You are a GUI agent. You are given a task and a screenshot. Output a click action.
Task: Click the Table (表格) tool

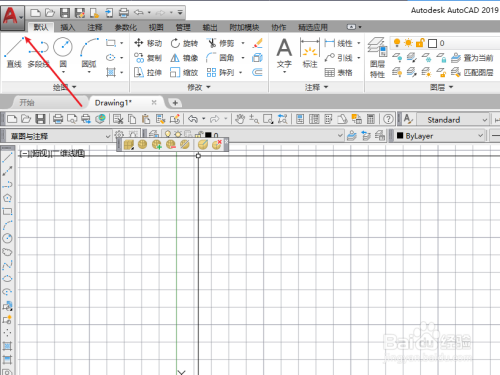(338, 72)
